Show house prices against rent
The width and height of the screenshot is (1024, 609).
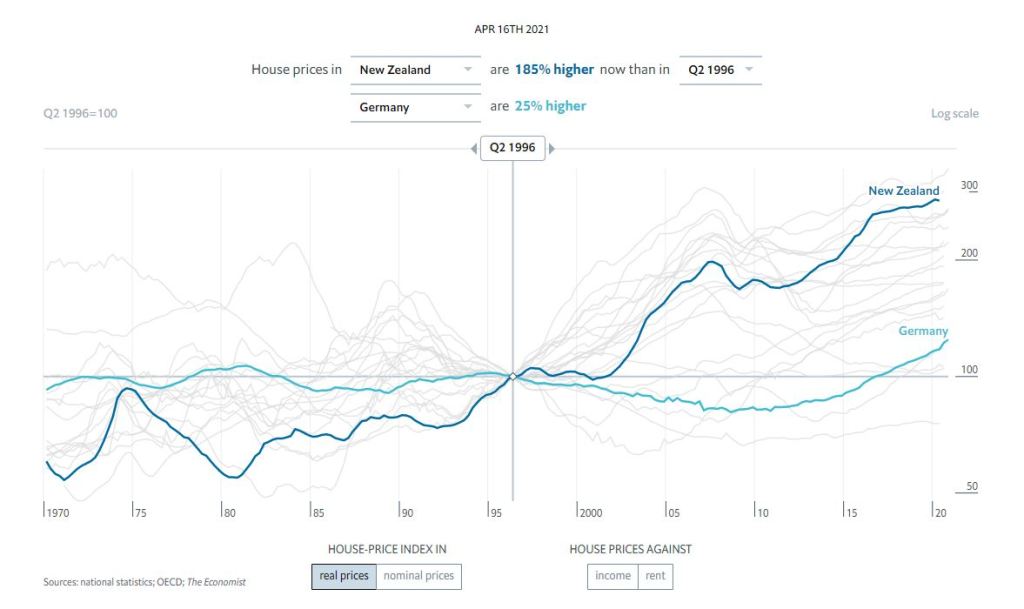point(657,576)
